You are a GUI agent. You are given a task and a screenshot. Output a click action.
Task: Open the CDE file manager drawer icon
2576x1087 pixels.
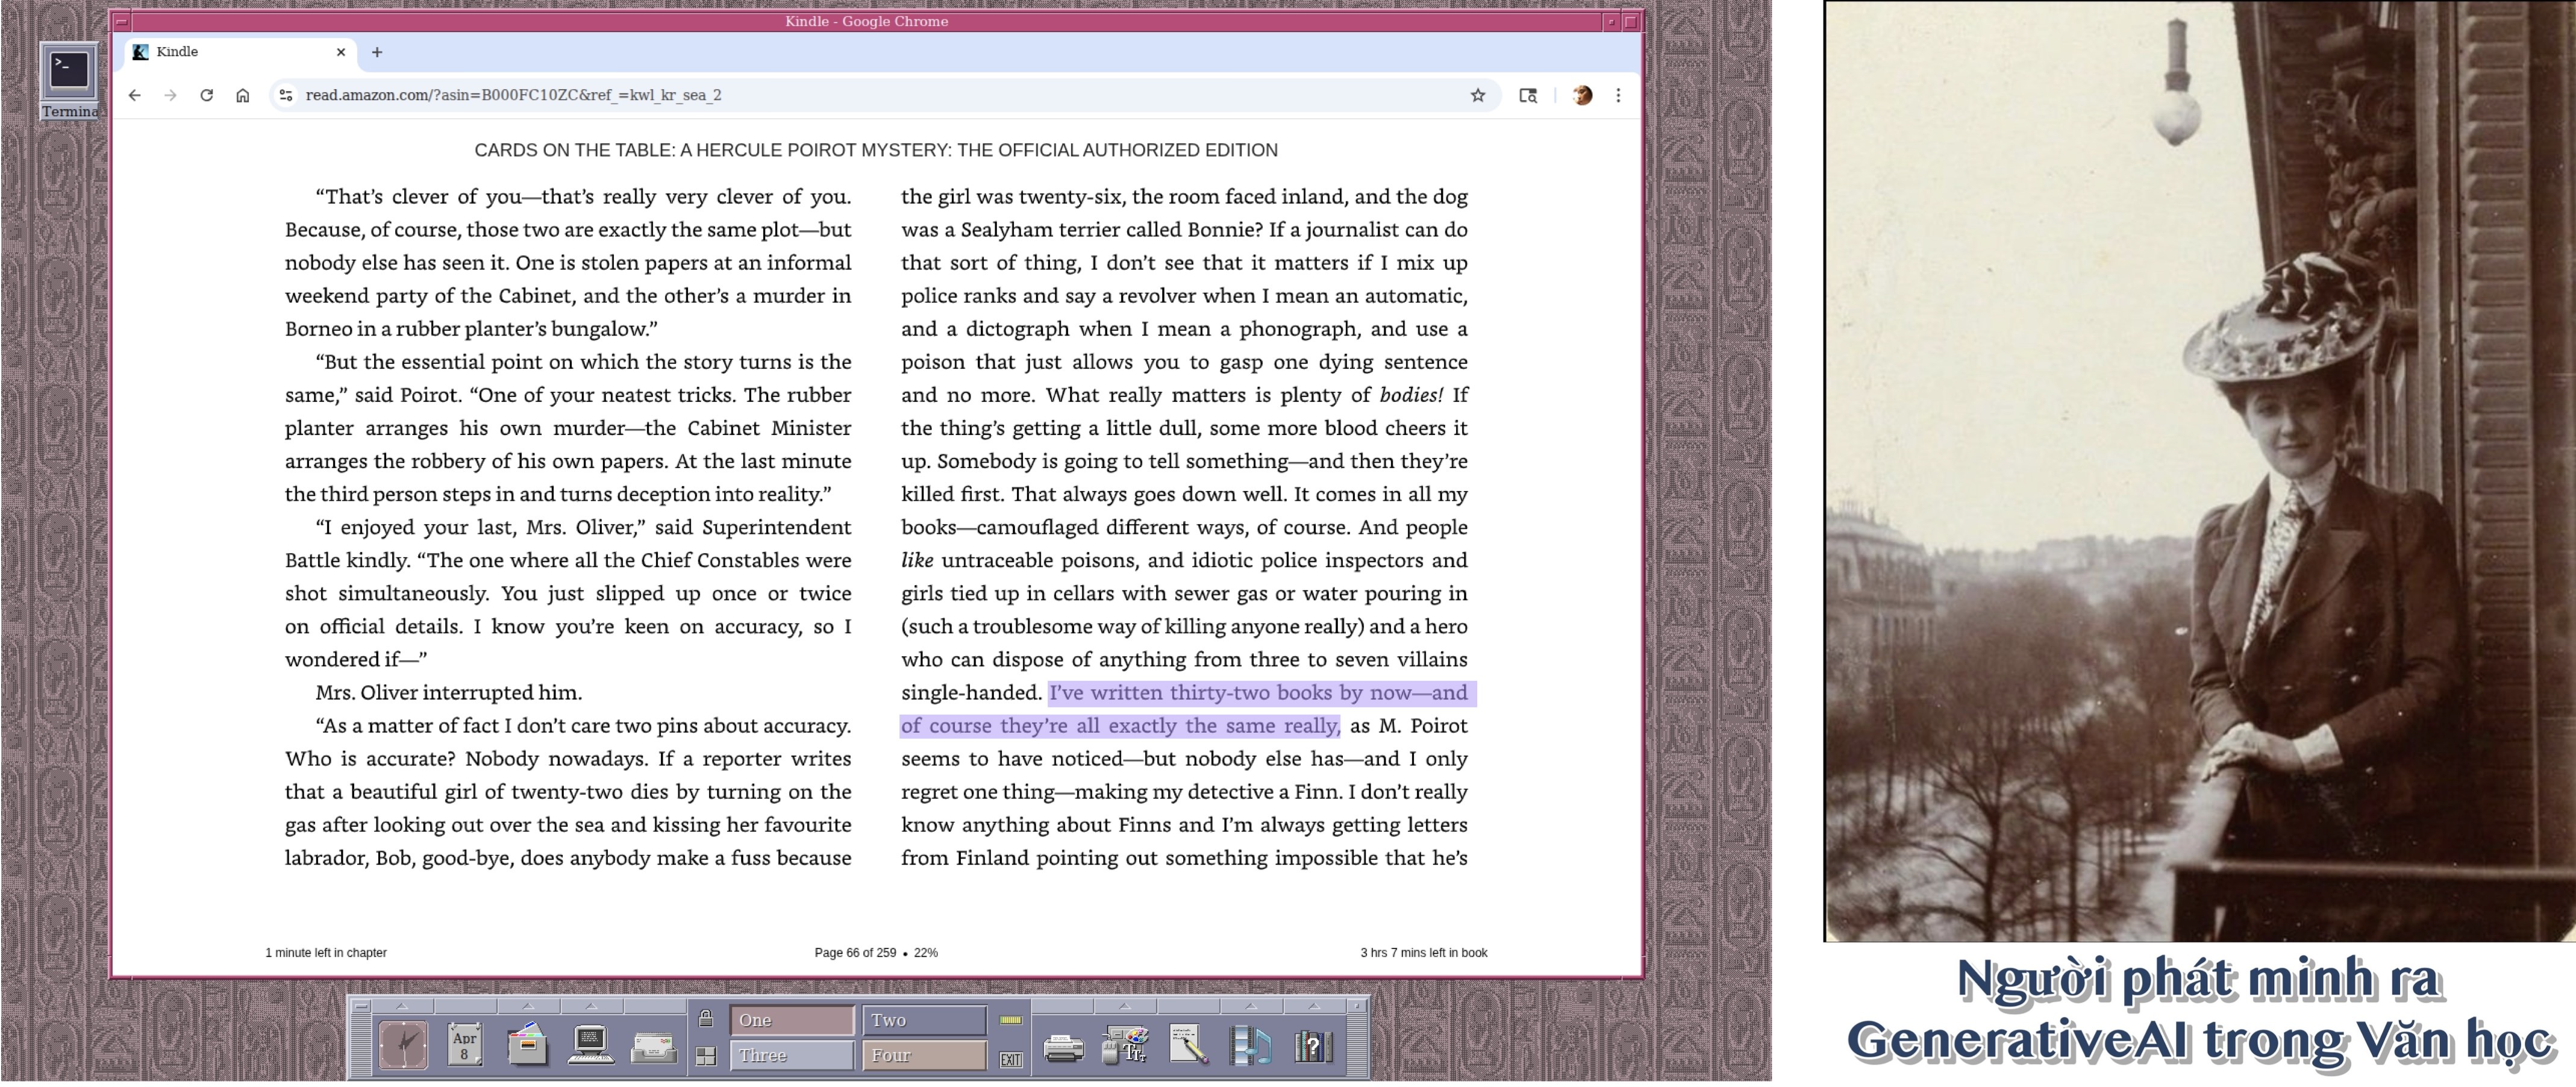(x=527, y=1046)
